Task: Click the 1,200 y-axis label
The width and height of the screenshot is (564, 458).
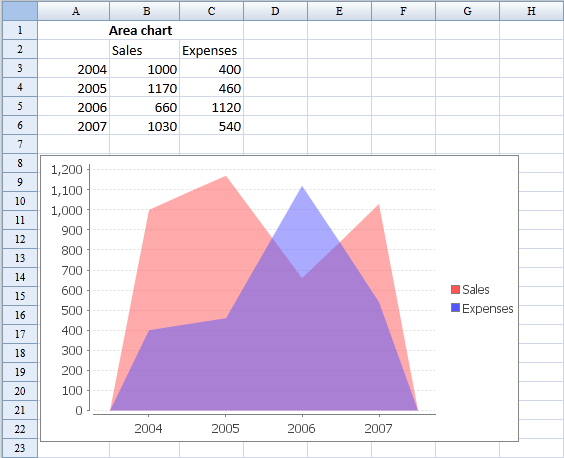Action: tap(67, 169)
